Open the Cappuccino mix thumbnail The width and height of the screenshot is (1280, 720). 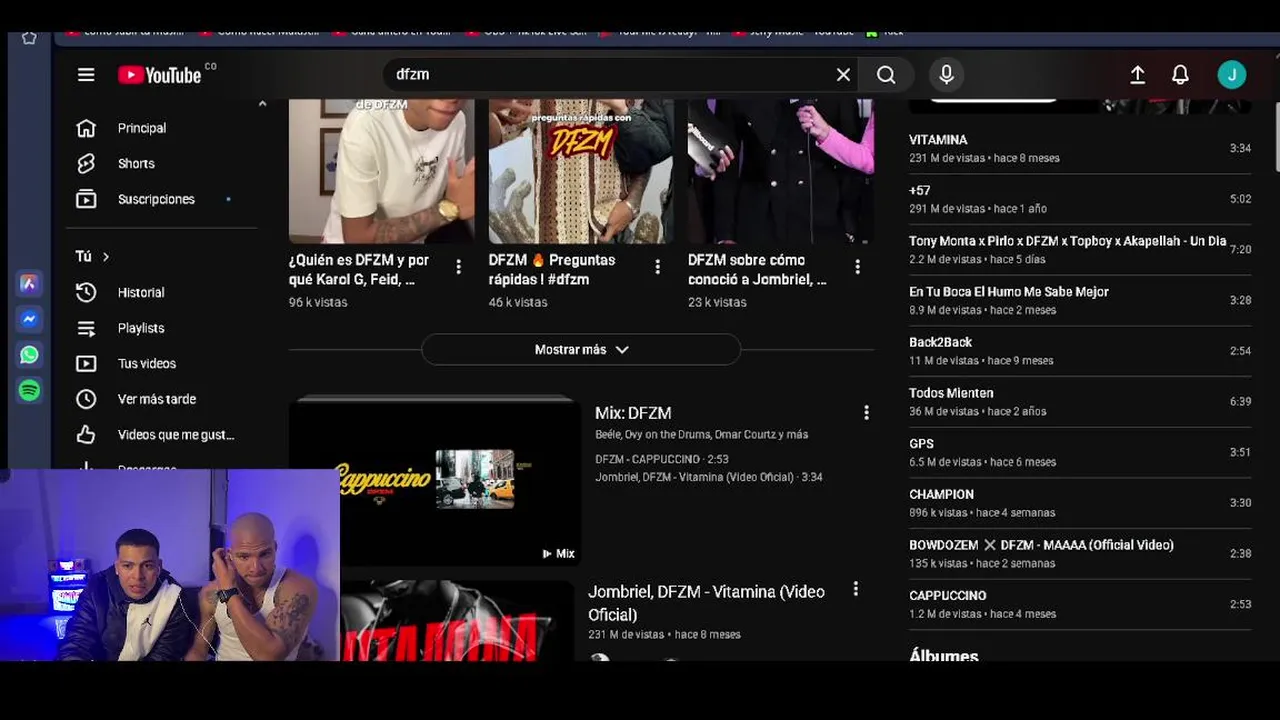[x=434, y=483]
